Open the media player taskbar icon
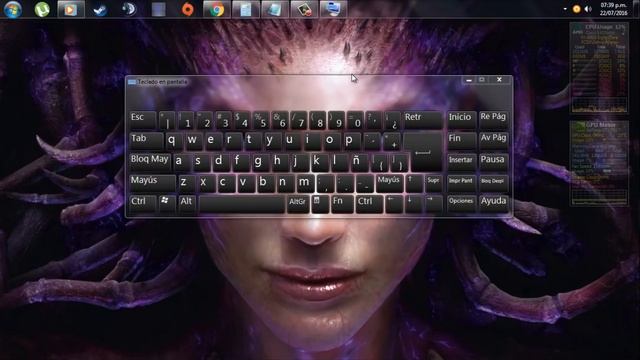The height and width of the screenshot is (360, 640). (x=71, y=9)
